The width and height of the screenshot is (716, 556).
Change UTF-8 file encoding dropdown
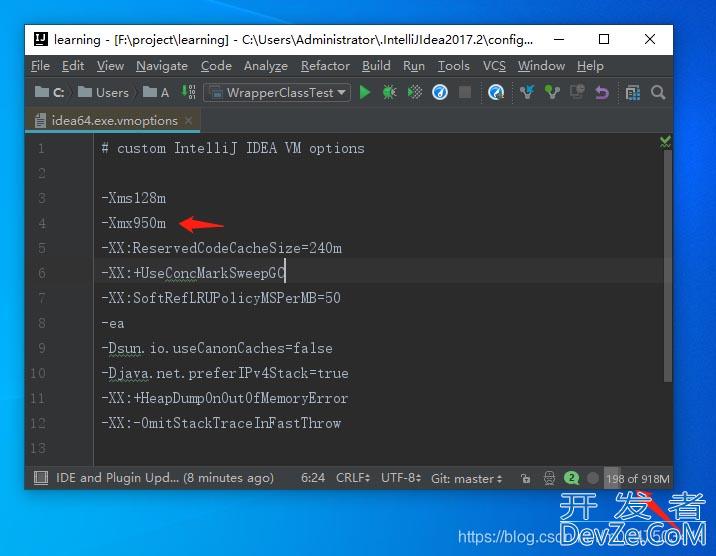(x=401, y=478)
